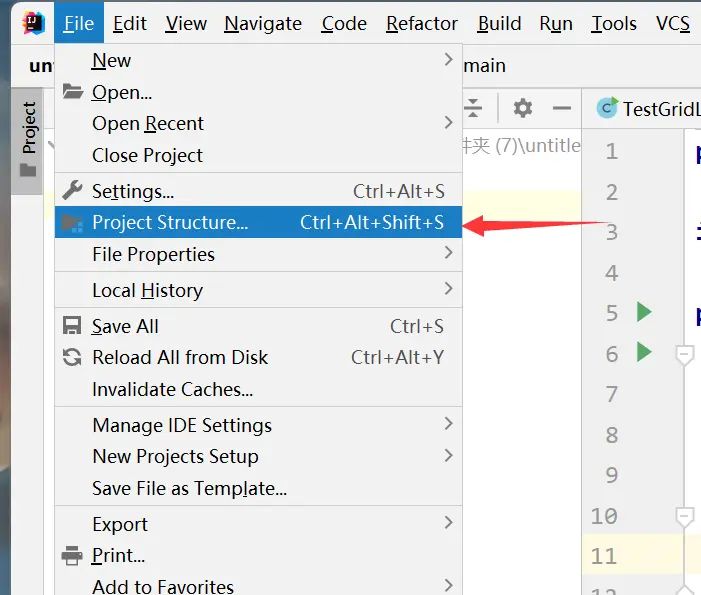Expand the New submenu
The width and height of the screenshot is (701, 595).
pyautogui.click(x=448, y=60)
